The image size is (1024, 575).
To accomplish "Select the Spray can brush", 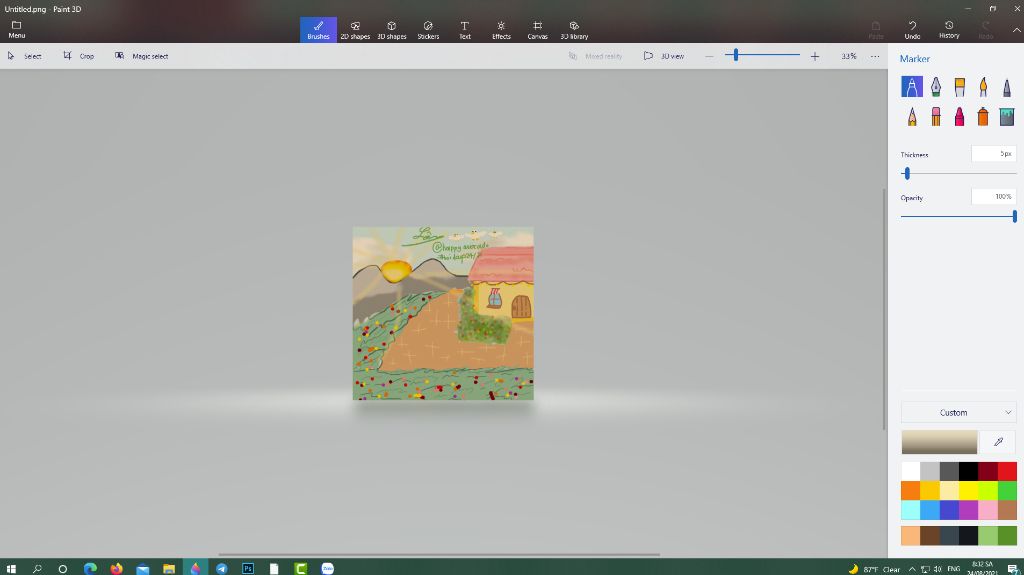I will 983,116.
